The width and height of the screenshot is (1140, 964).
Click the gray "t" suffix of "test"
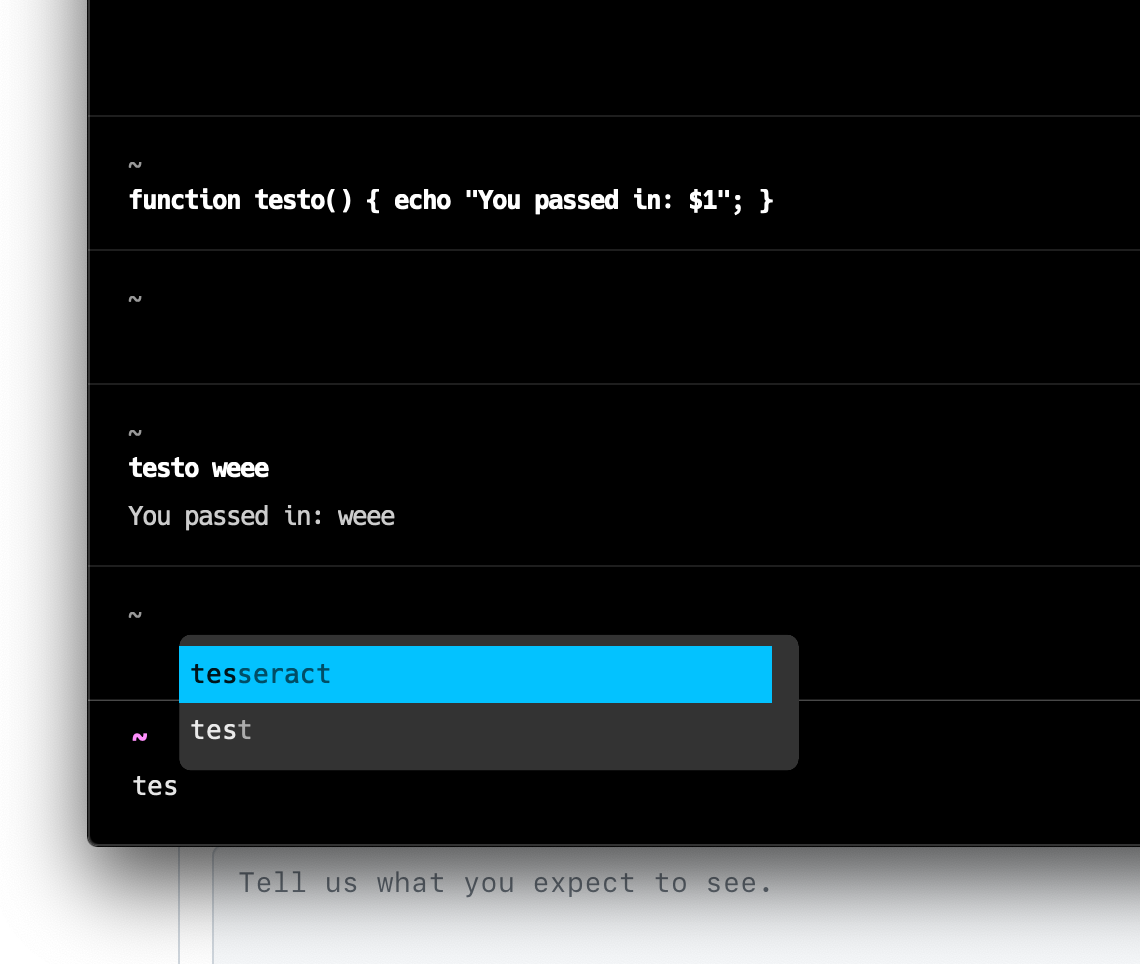(244, 729)
